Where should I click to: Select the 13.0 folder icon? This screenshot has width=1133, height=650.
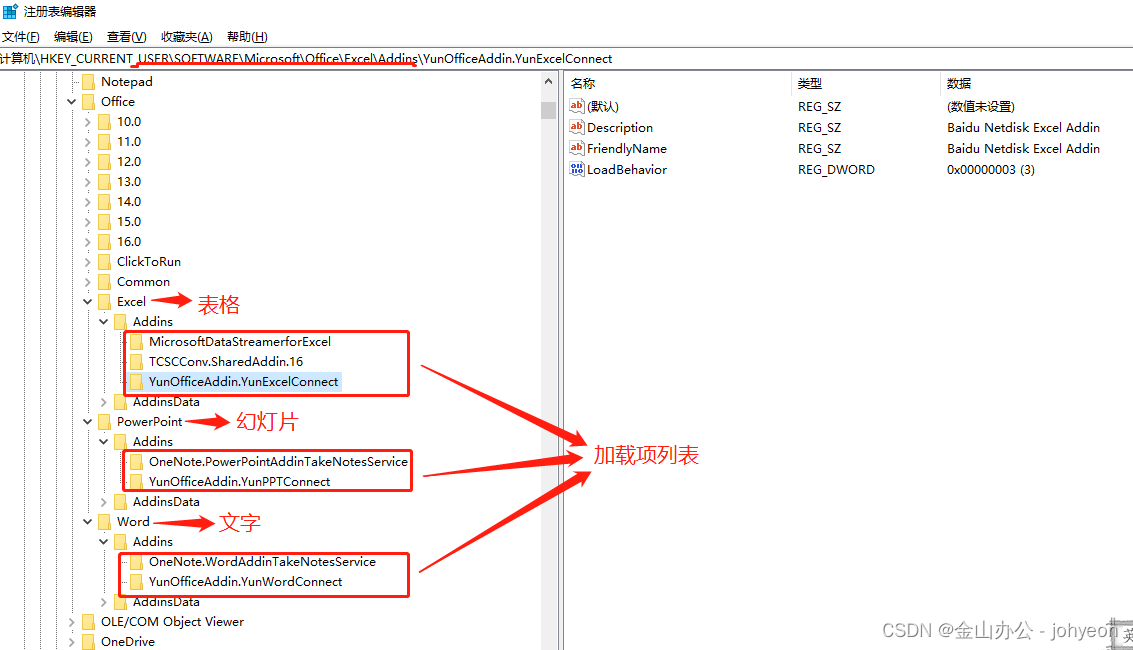[x=104, y=182]
